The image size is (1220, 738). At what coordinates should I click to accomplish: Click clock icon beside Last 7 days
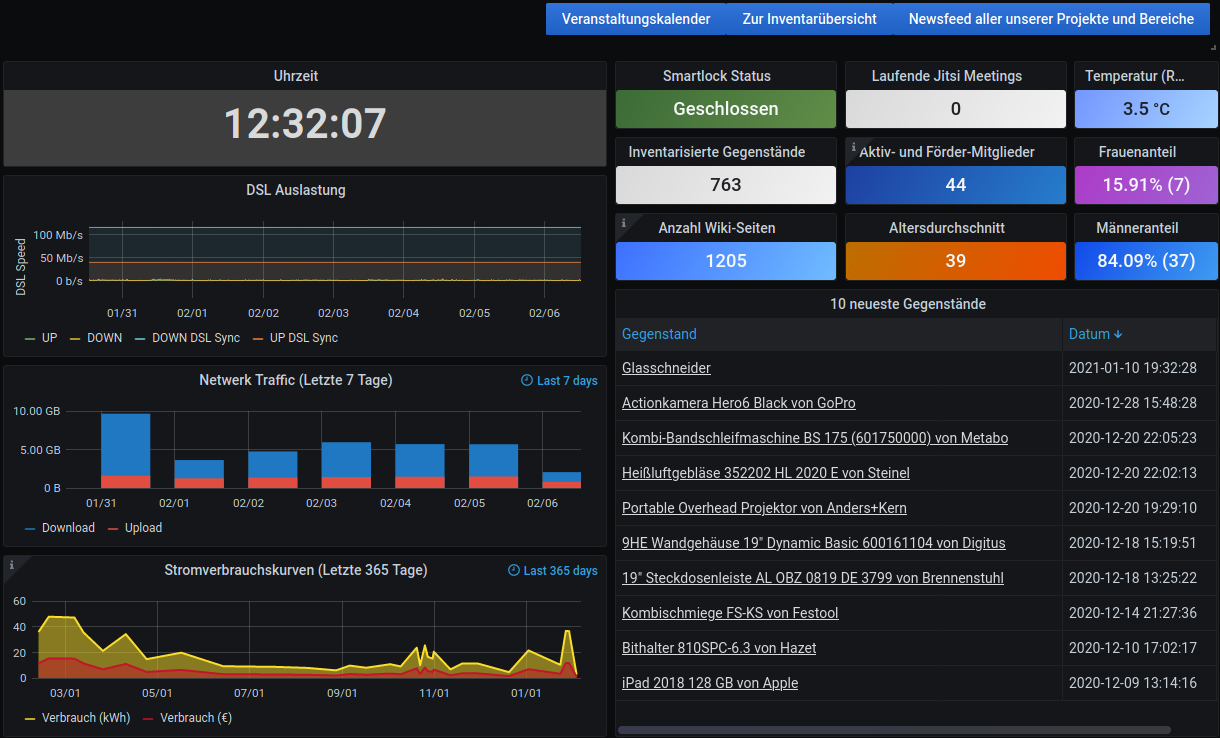pos(527,380)
